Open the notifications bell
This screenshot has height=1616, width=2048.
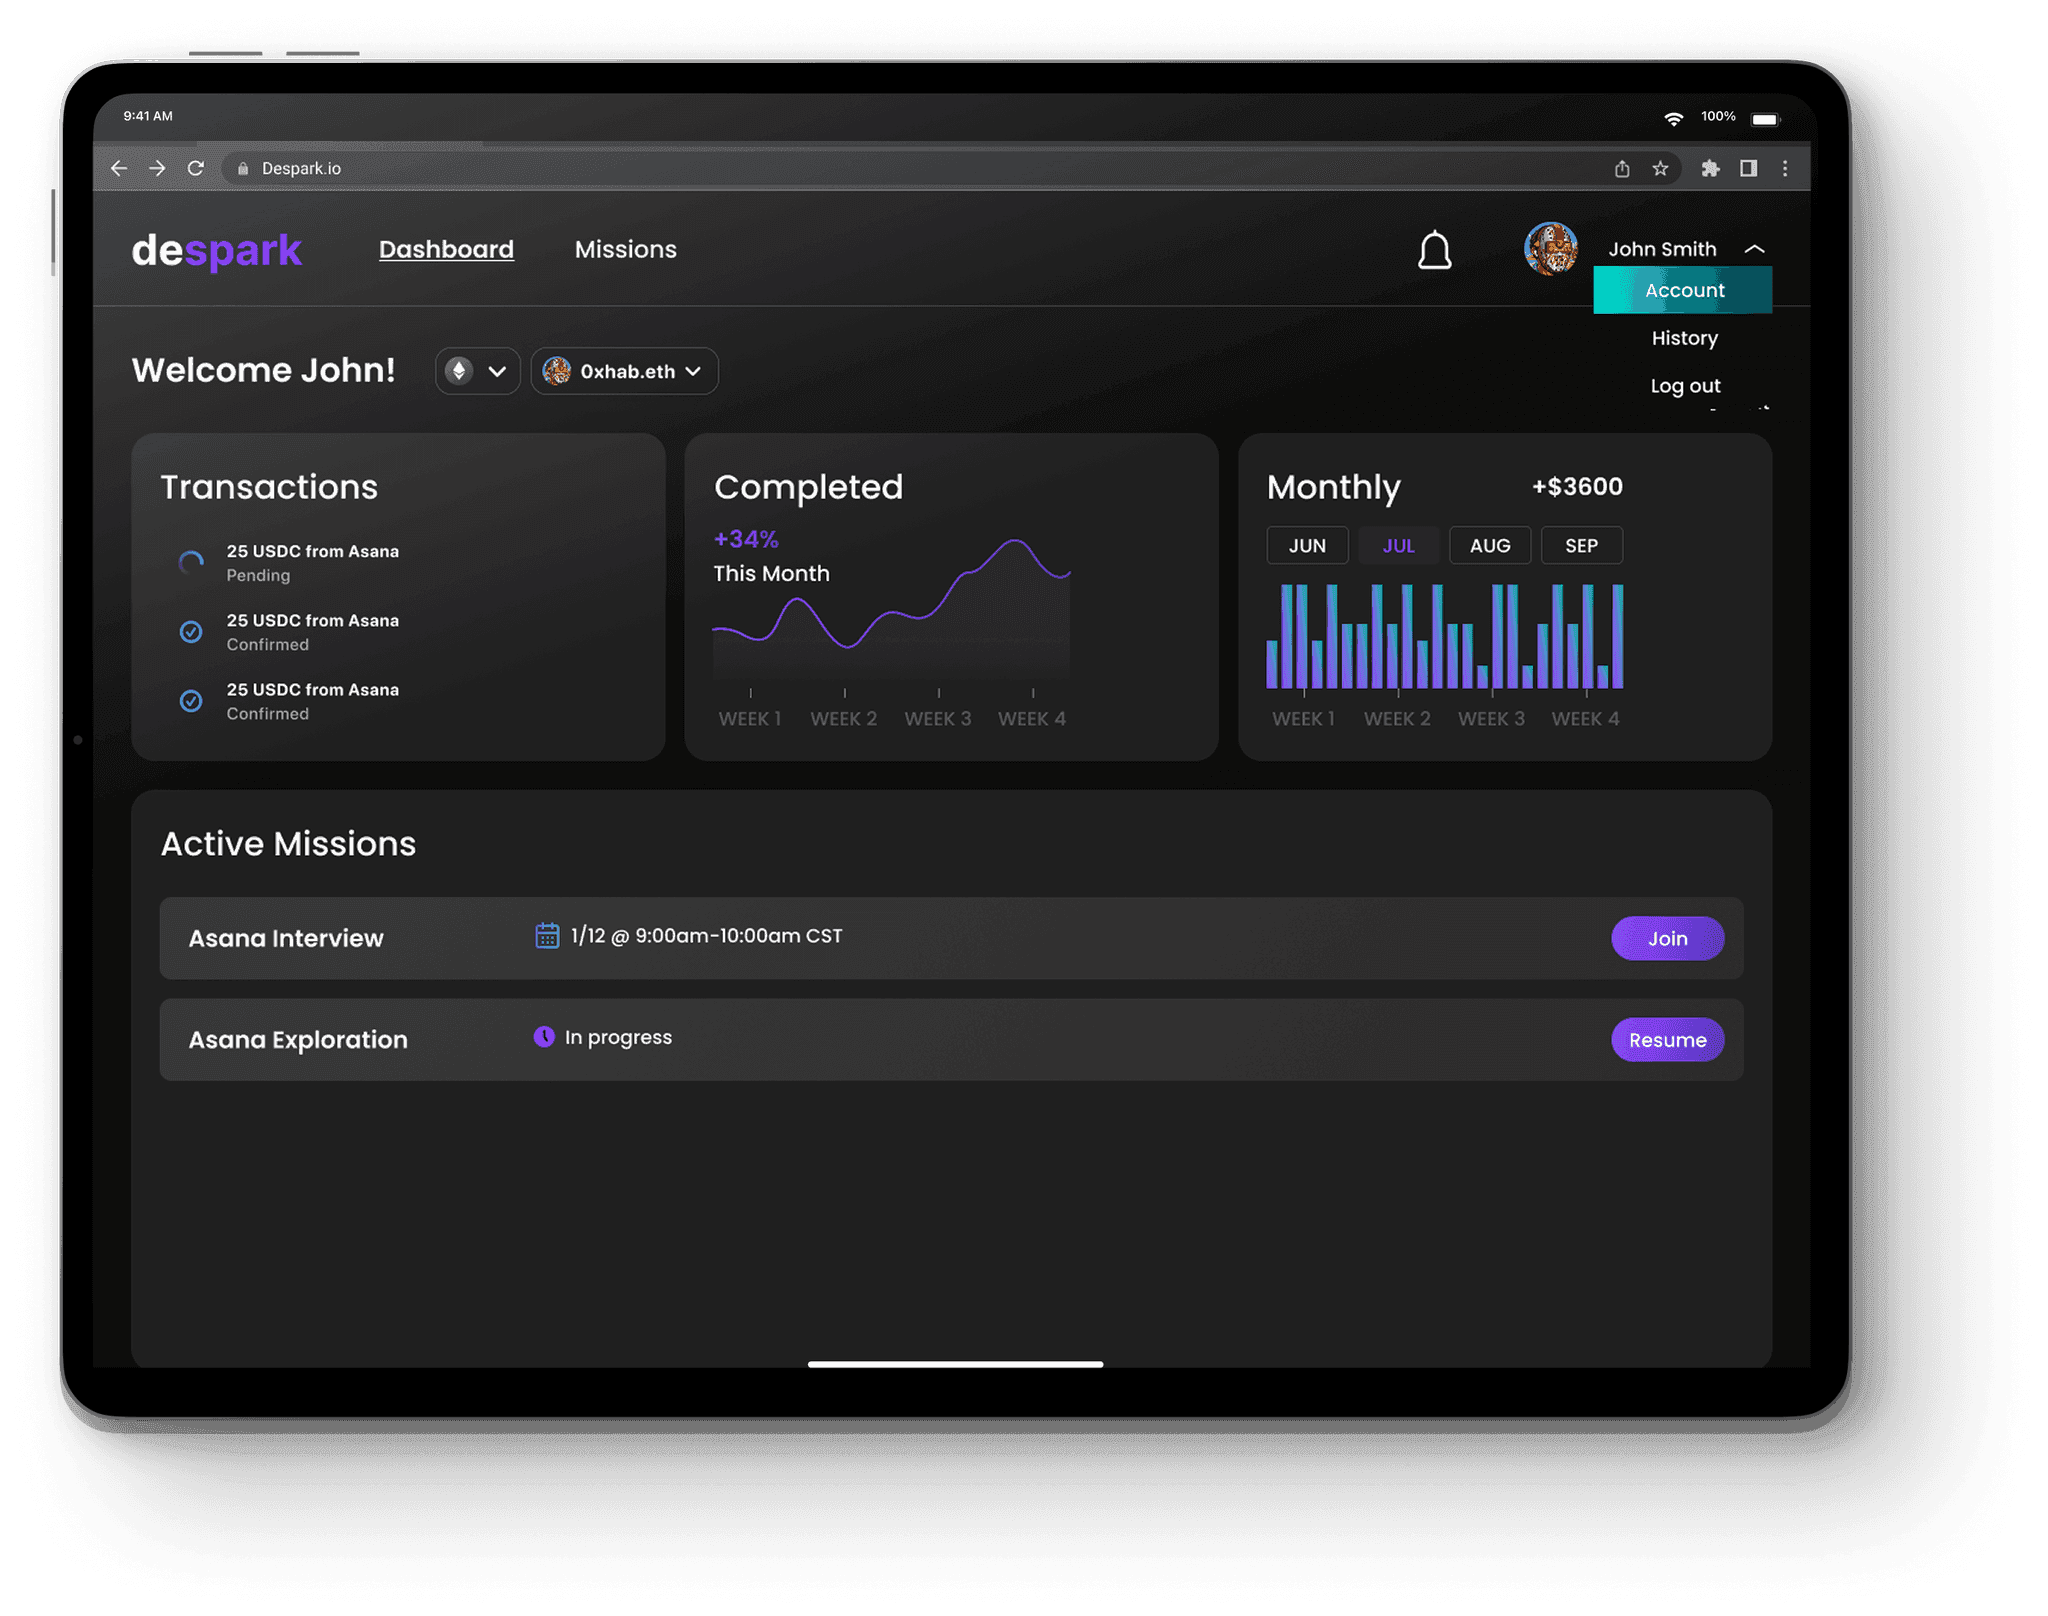(x=1434, y=250)
